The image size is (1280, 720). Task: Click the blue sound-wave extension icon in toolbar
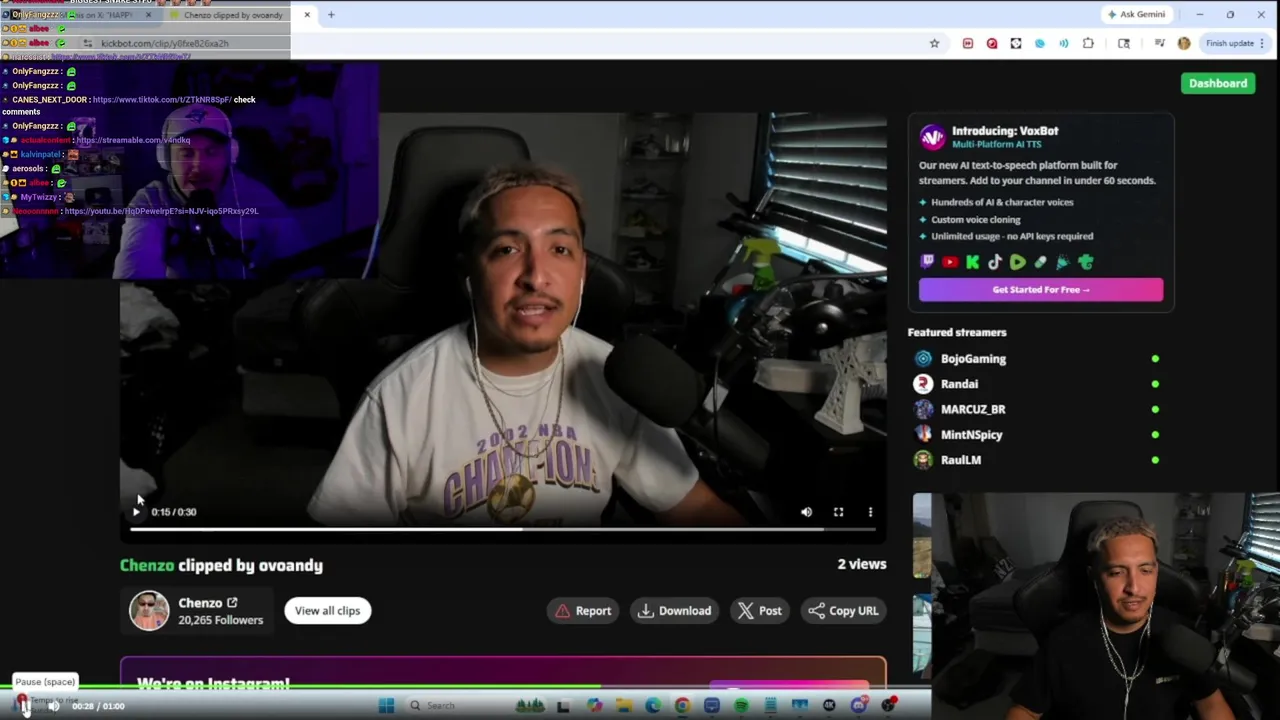(1064, 43)
